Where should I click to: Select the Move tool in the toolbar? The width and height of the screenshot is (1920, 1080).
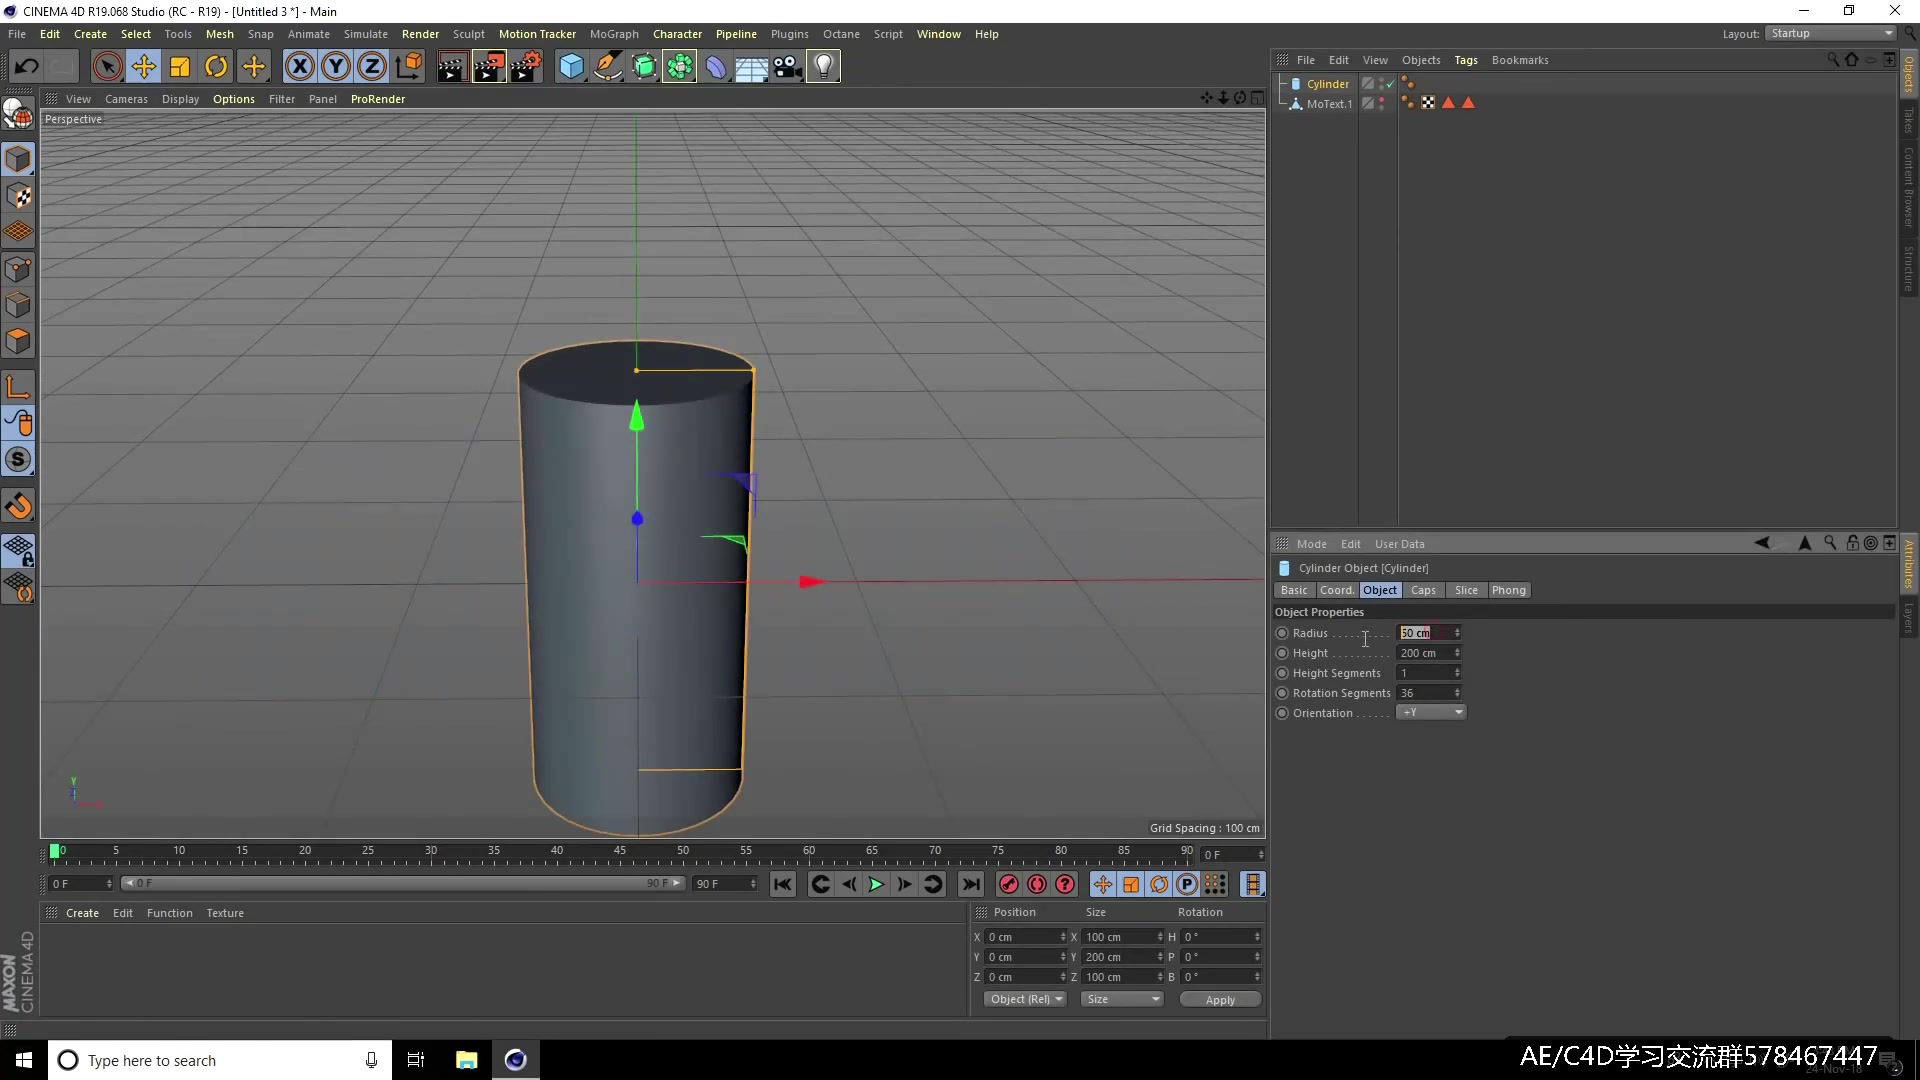pos(144,66)
